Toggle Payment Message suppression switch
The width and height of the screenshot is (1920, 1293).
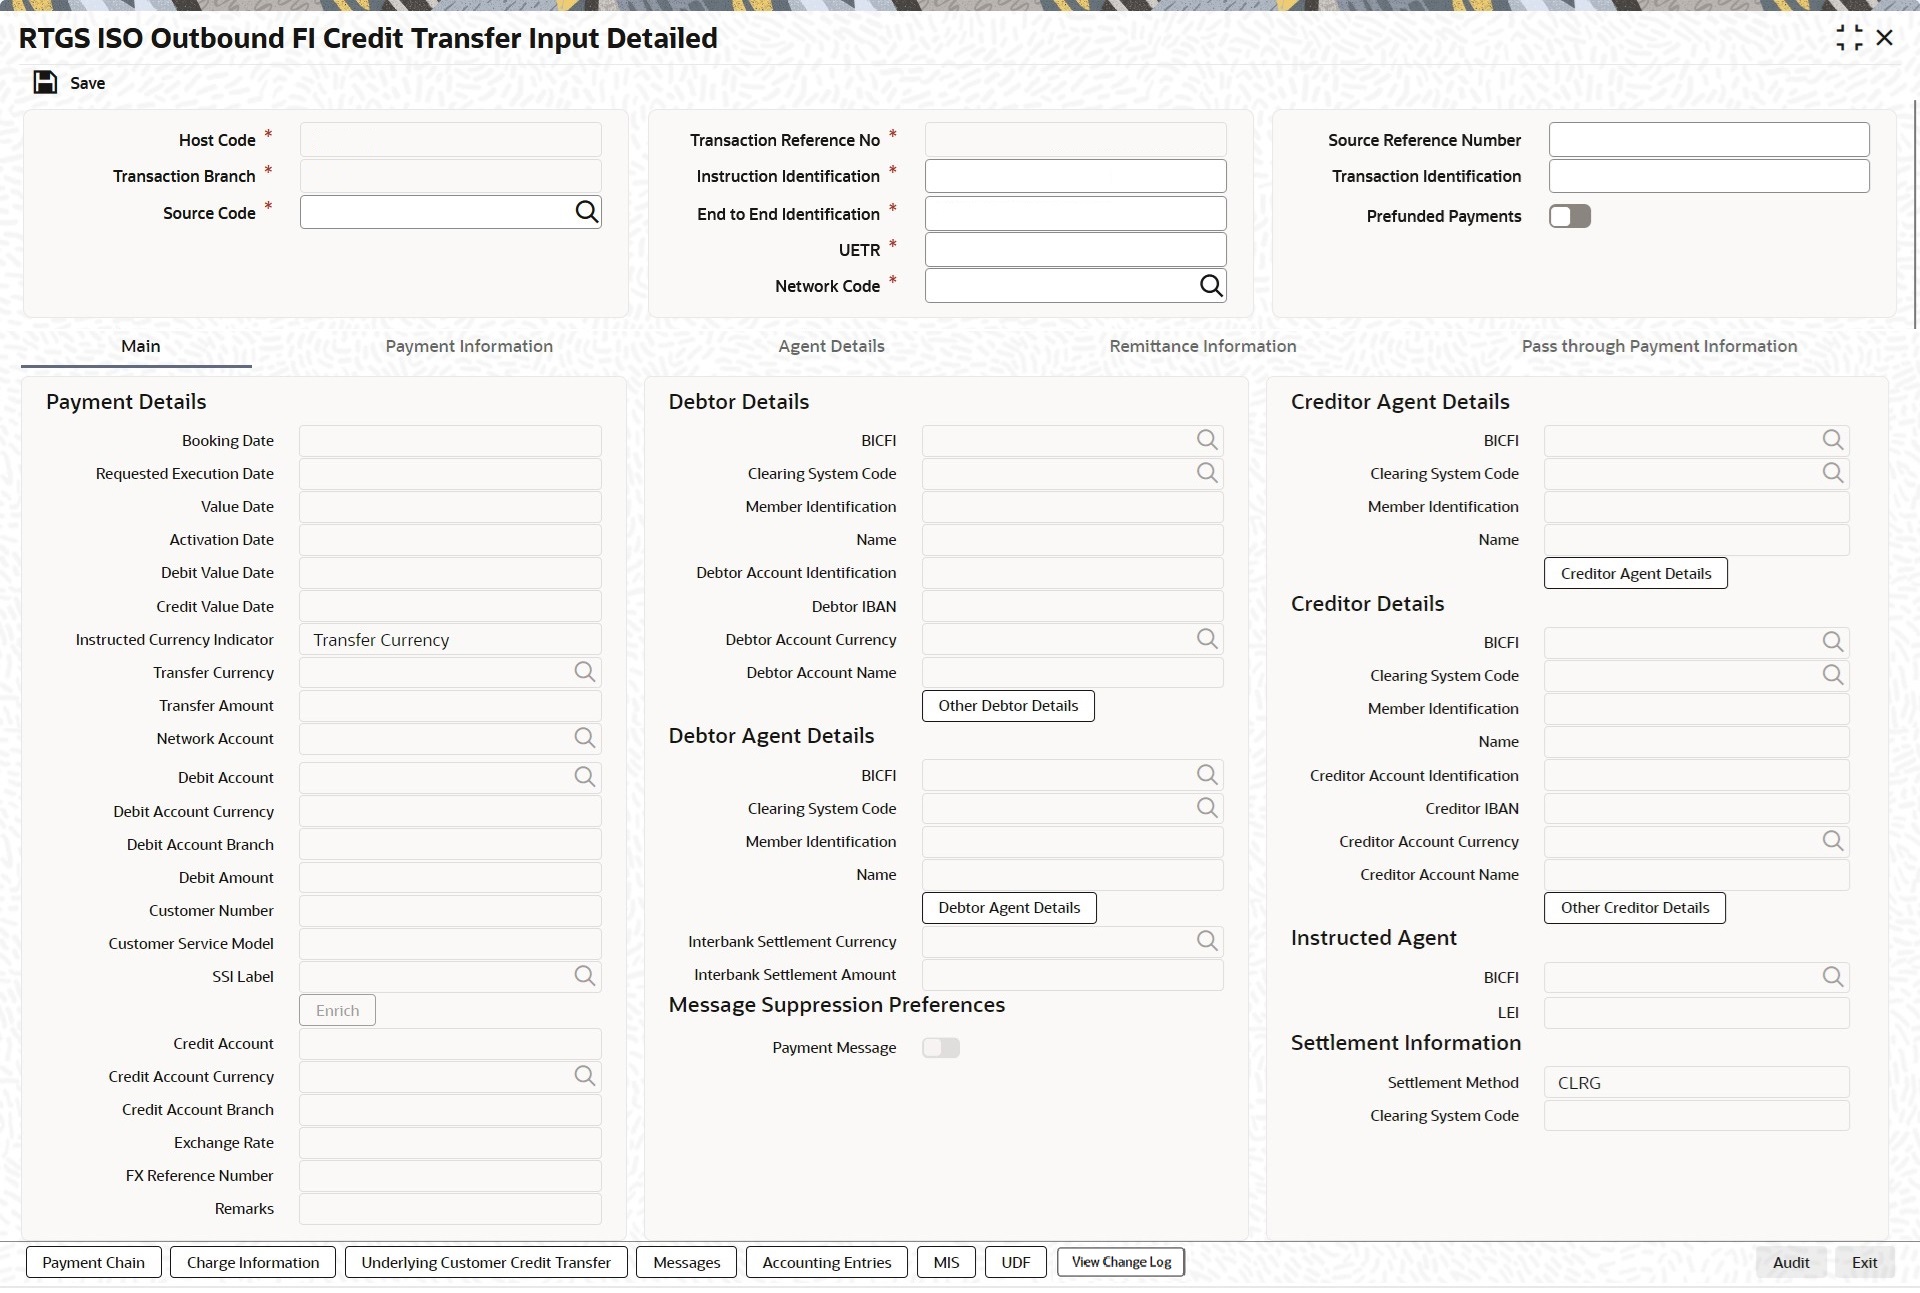940,1048
